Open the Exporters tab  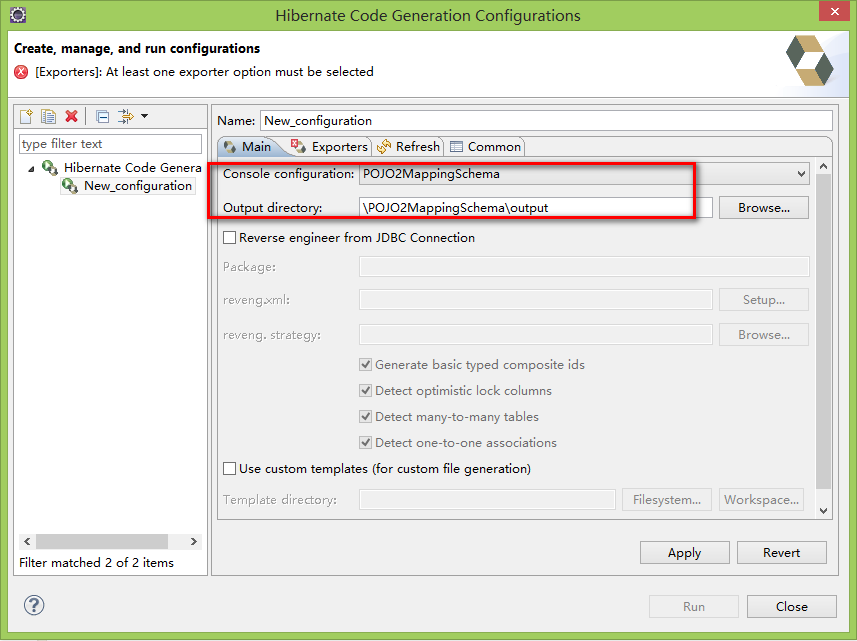pos(330,146)
